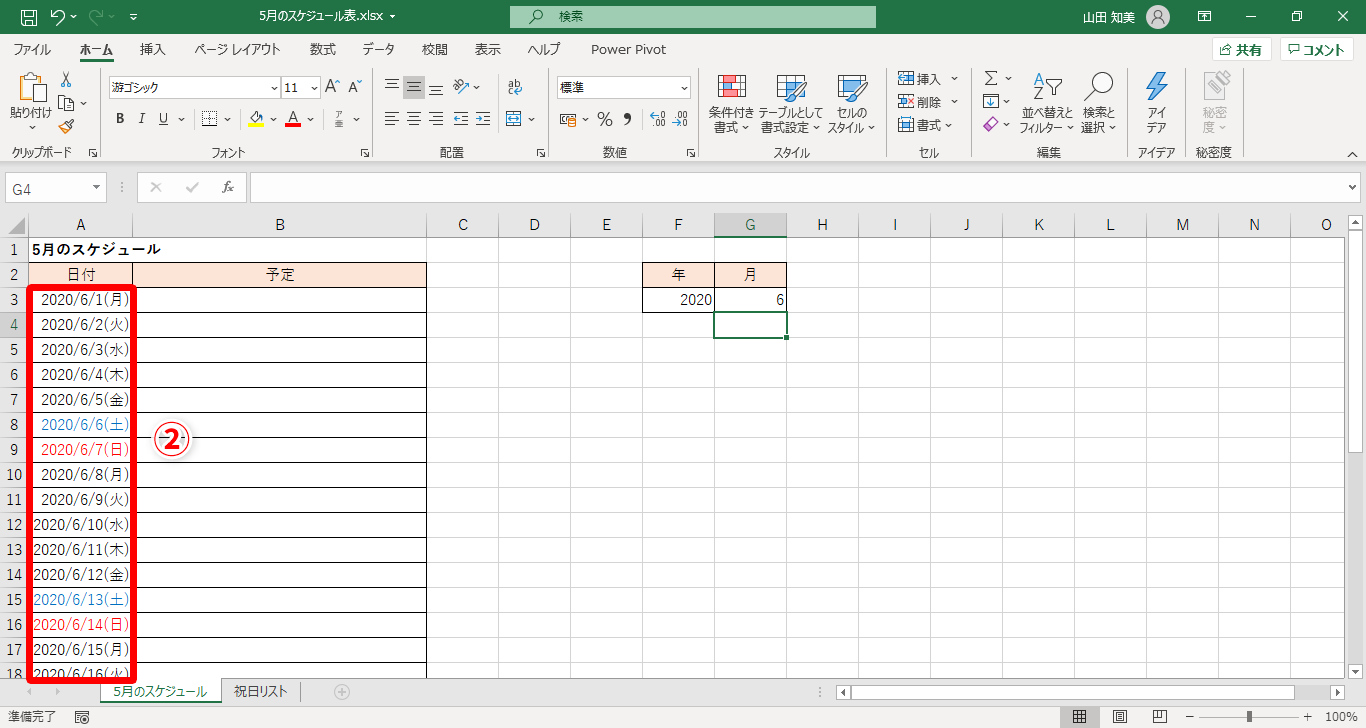
Task: Collapse the ribbon with the caret
Action: coord(1353,154)
